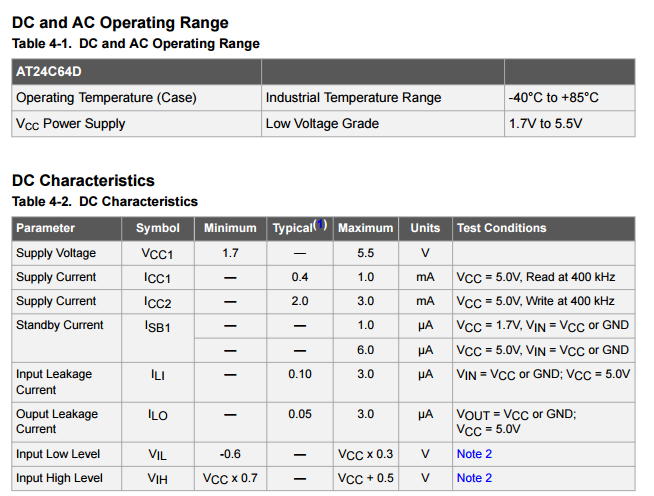Click the Parameter column header

[x=46, y=228]
